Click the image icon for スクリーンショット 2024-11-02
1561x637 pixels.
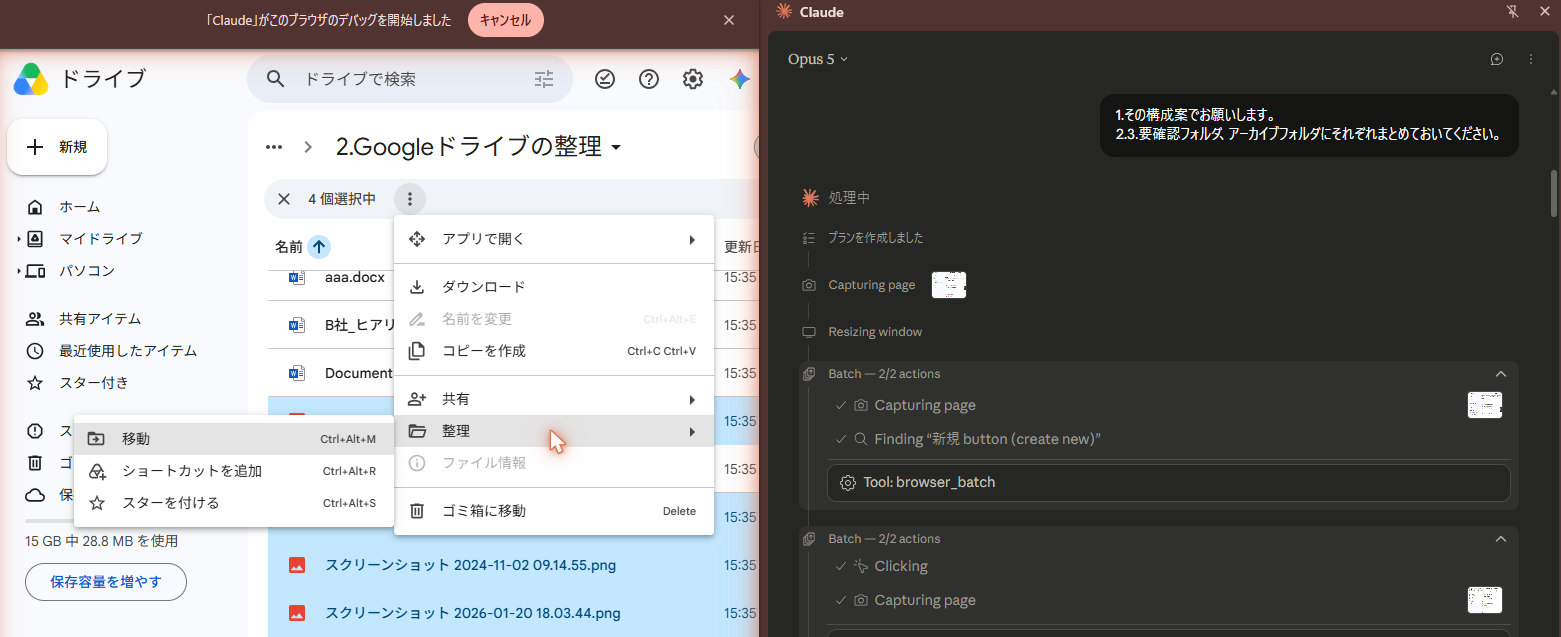point(296,565)
